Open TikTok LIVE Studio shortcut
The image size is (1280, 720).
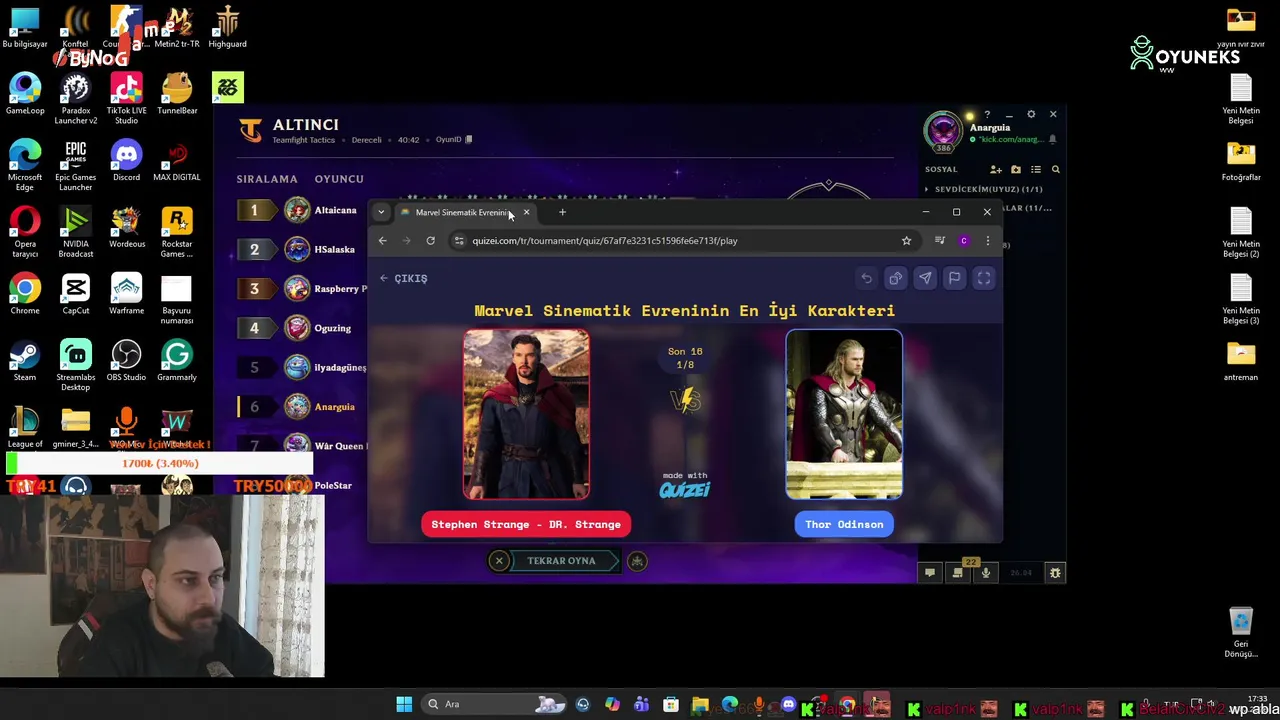tap(126, 98)
